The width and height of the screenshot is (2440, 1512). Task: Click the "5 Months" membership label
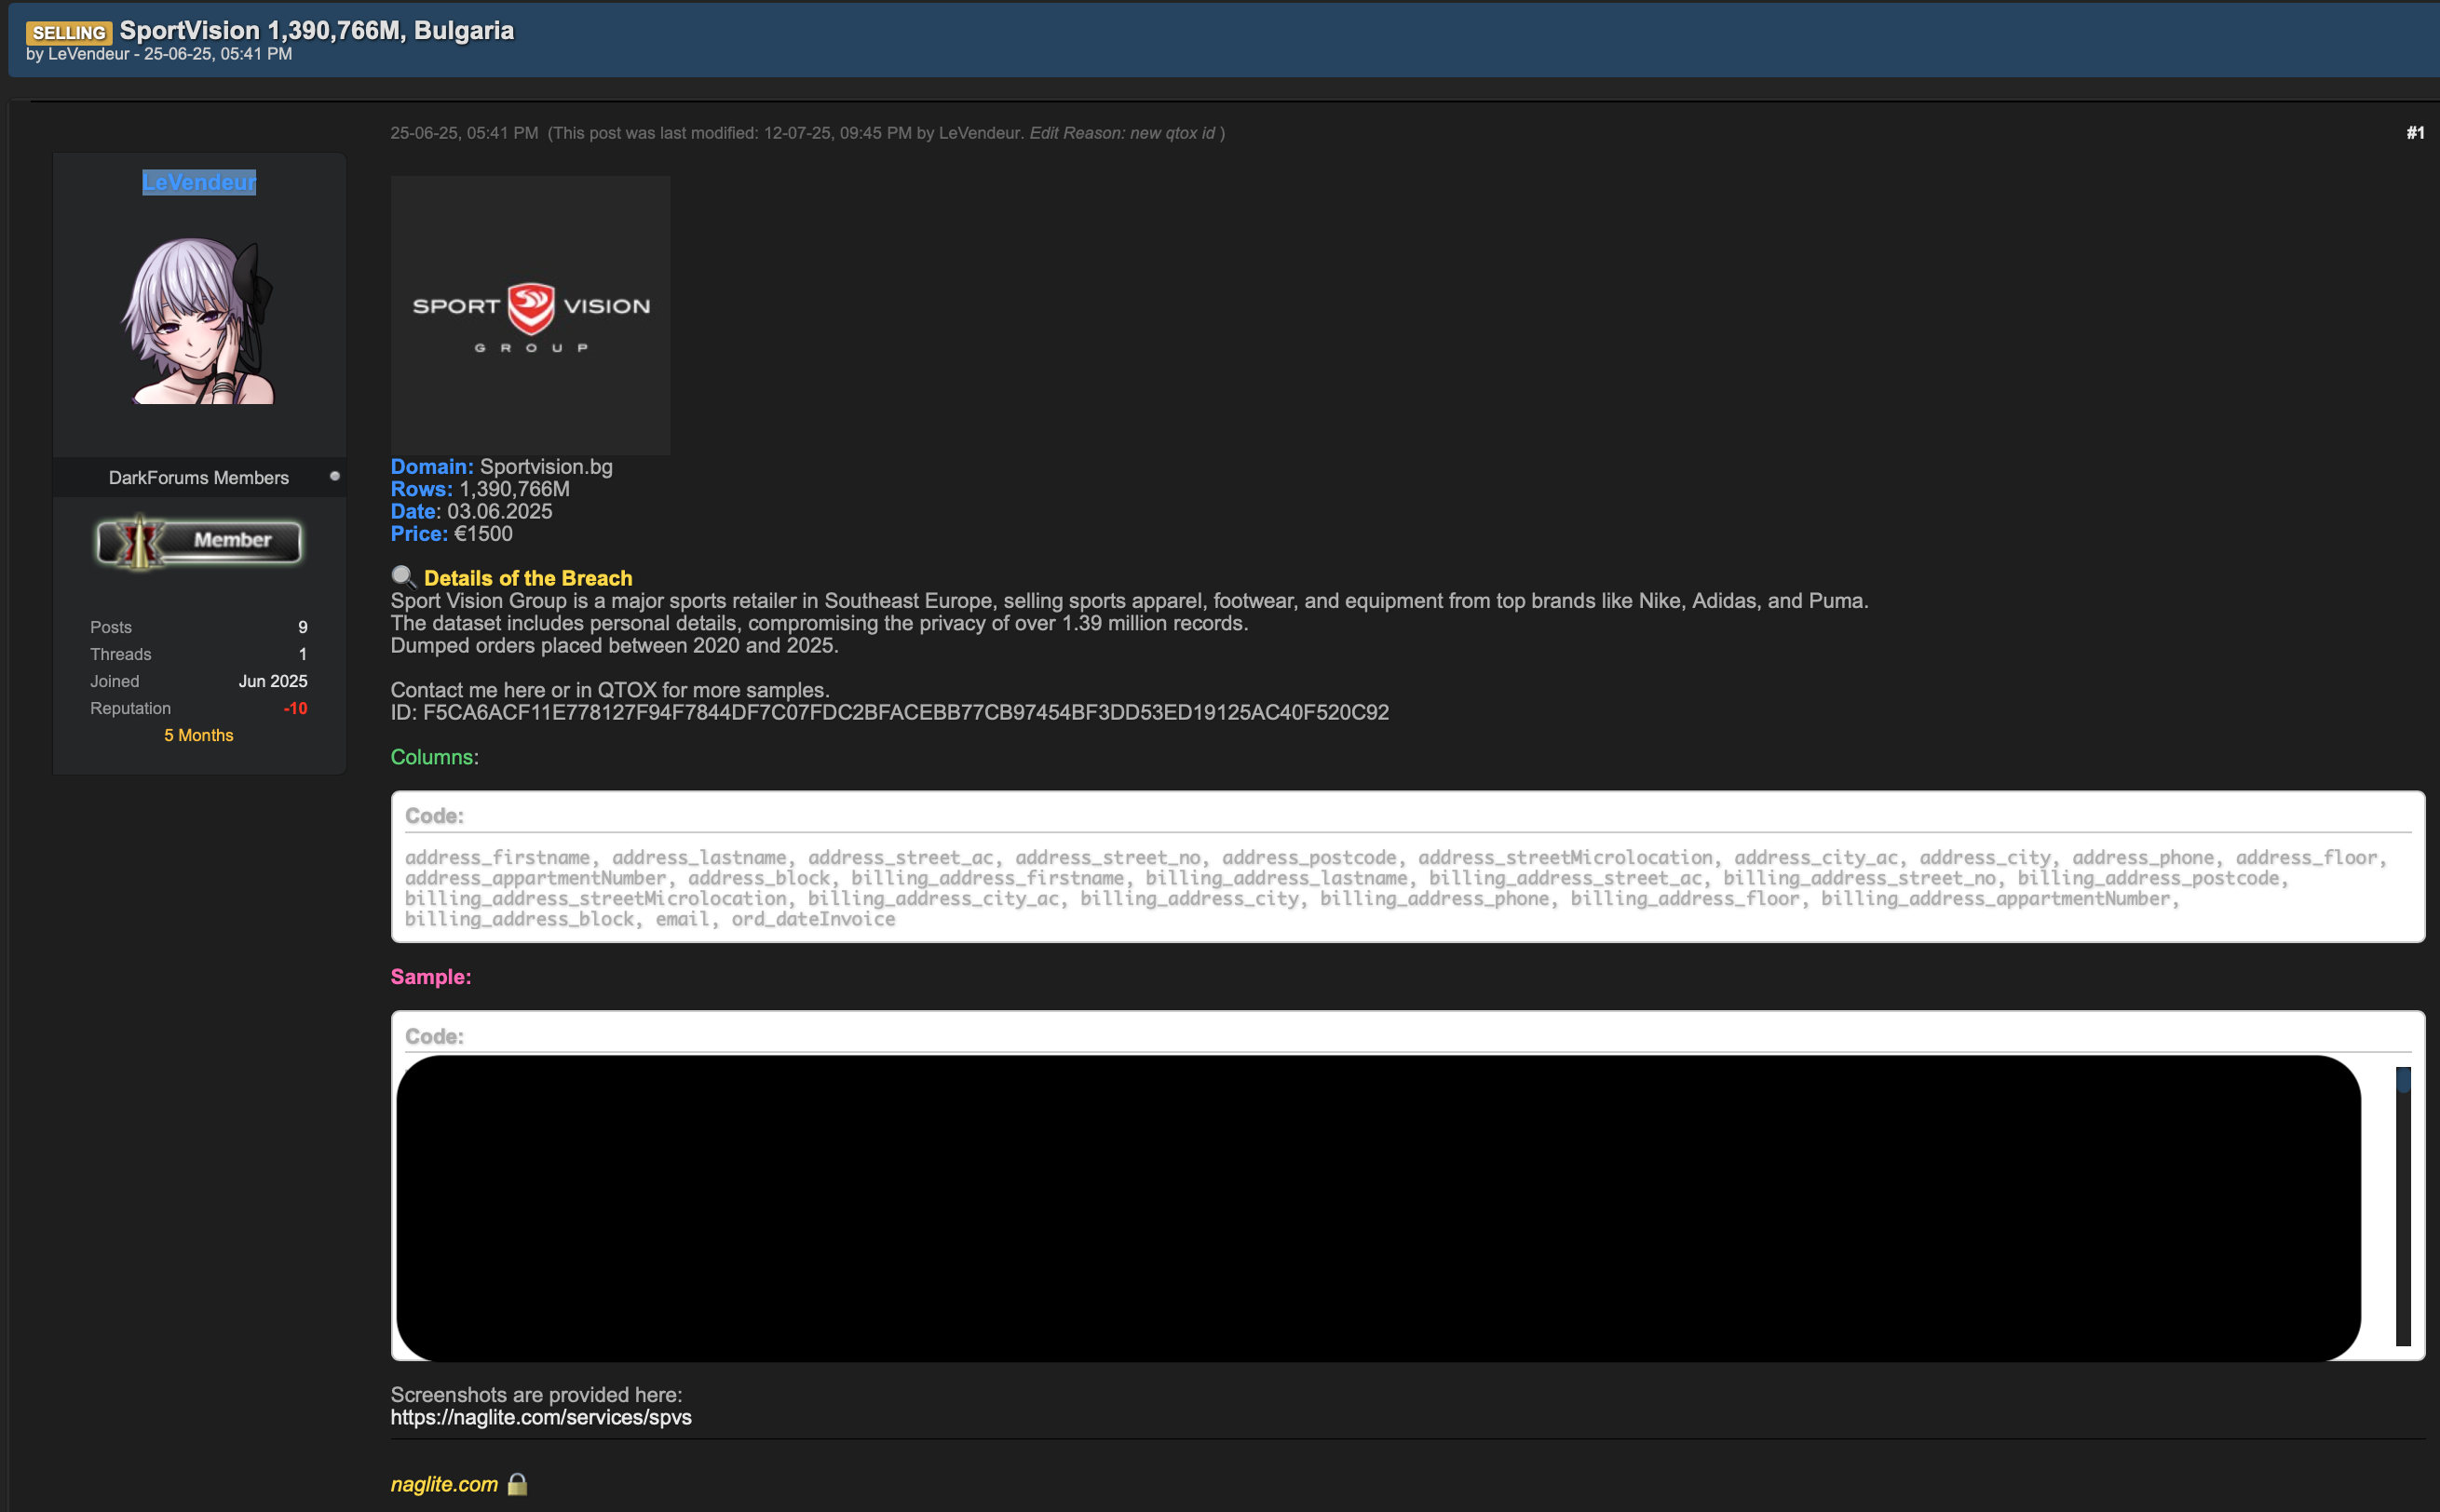pos(199,735)
